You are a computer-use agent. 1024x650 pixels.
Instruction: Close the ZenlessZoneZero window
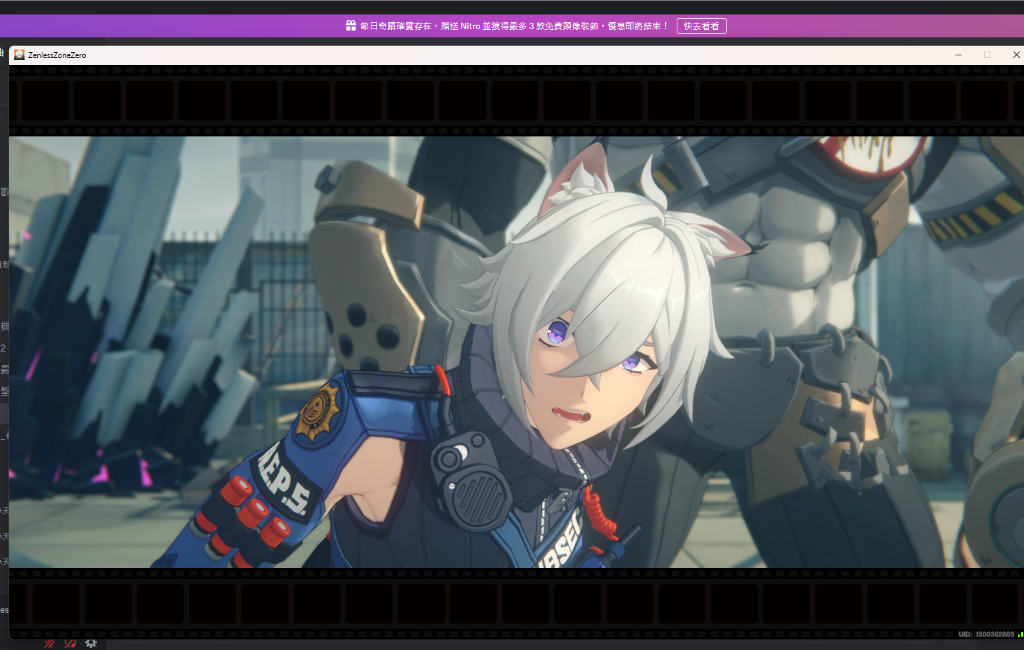coord(1016,55)
